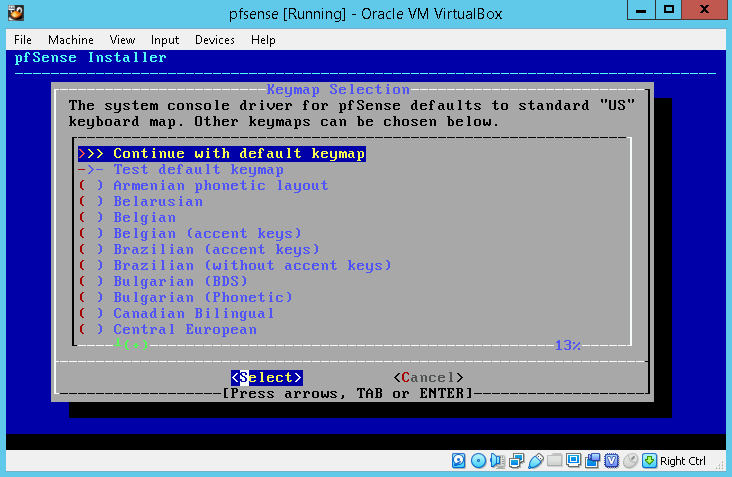Screen dimensions: 732x477
Task: Click the display settings status icon
Action: (573, 461)
